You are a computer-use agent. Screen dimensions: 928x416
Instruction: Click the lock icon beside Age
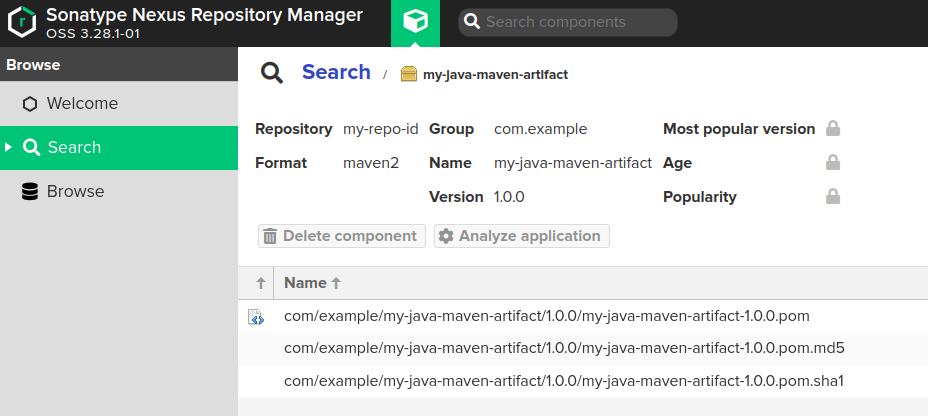833,162
